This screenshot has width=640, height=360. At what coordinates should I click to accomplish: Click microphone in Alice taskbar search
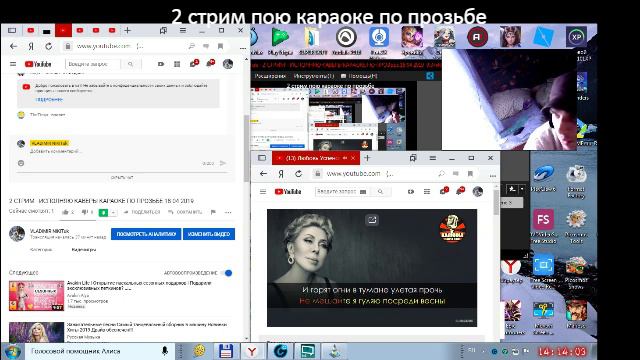click(x=165, y=351)
